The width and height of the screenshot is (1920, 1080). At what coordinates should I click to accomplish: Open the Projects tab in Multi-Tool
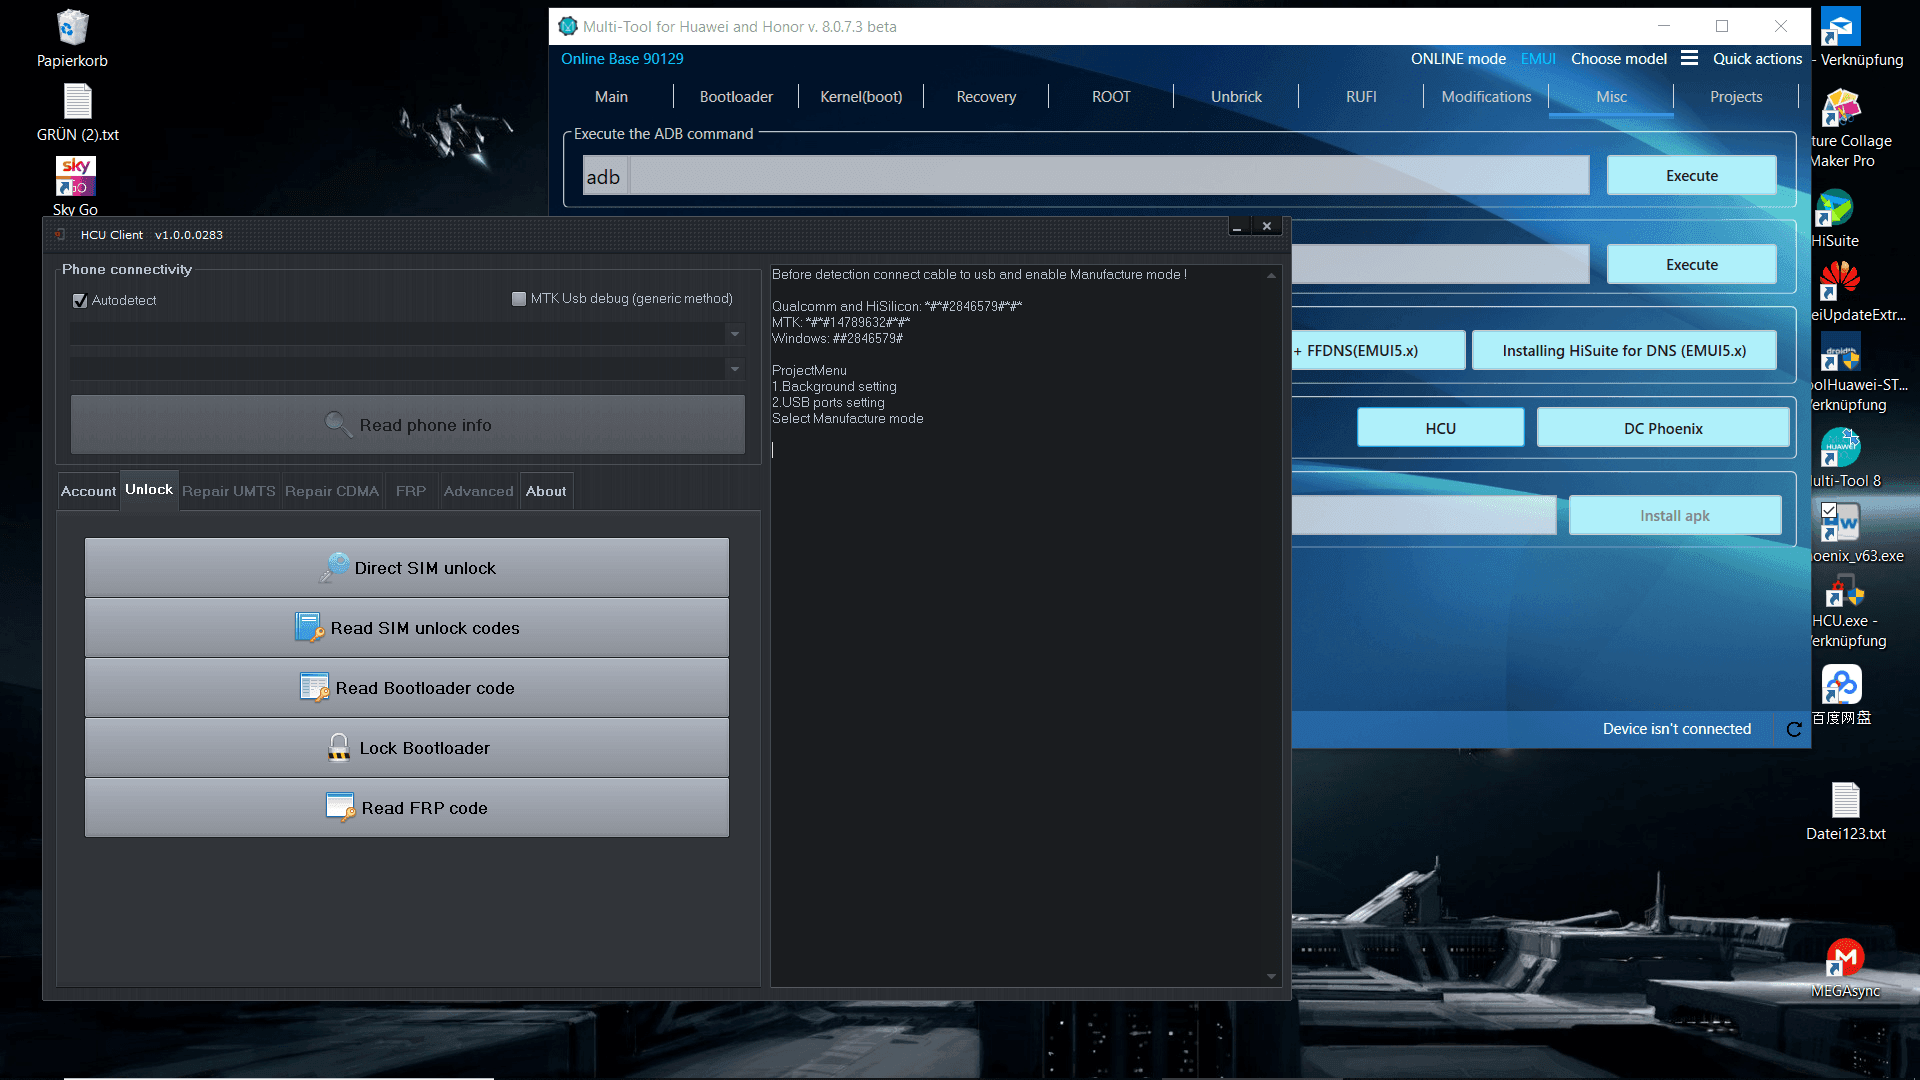(x=1736, y=97)
